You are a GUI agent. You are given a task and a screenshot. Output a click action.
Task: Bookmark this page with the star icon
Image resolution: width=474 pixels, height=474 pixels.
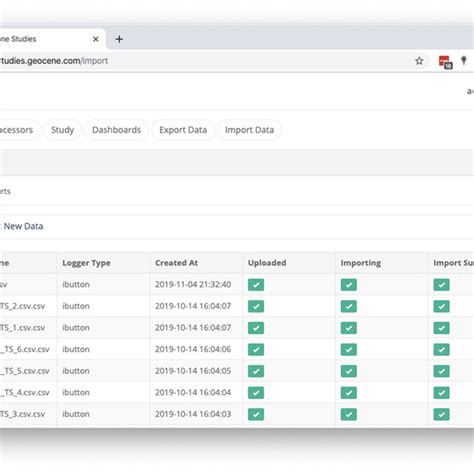coord(419,61)
